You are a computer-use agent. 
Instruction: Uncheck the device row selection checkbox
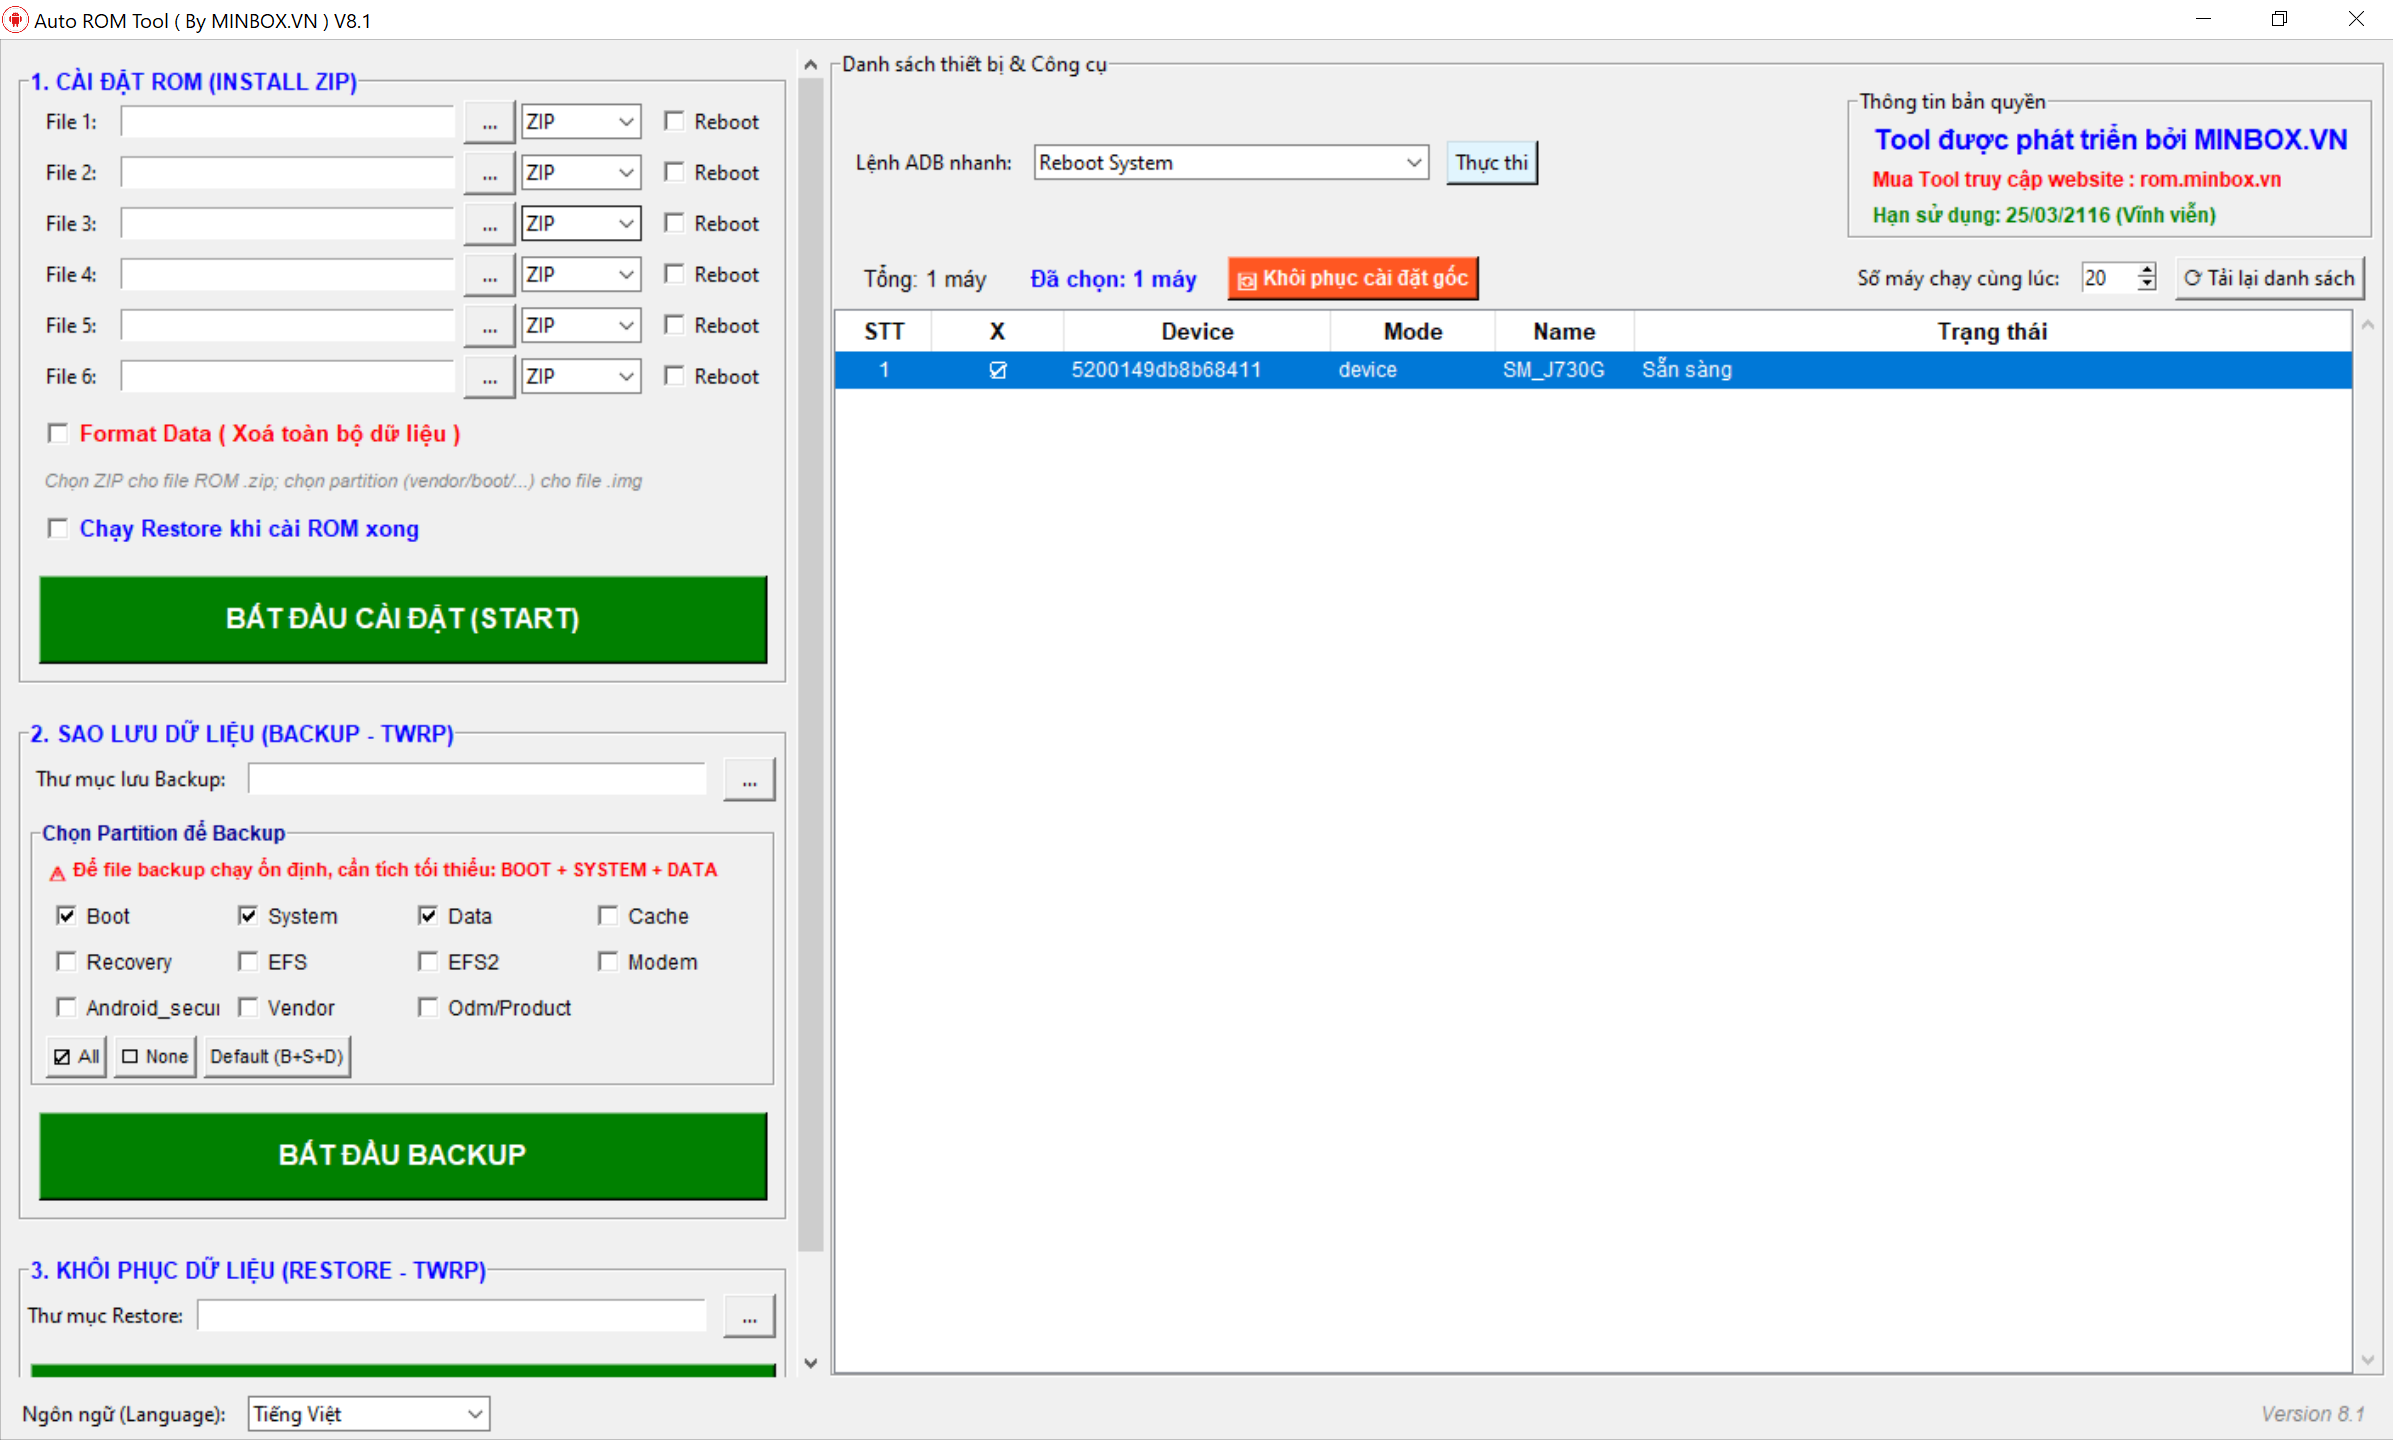(997, 370)
